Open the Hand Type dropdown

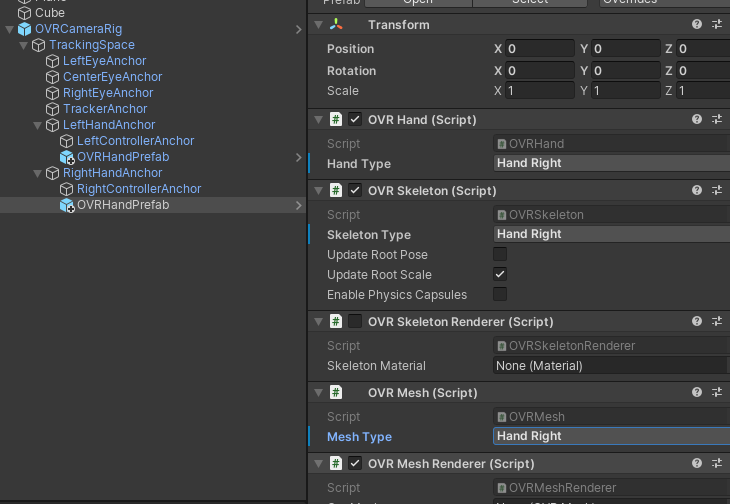point(611,163)
